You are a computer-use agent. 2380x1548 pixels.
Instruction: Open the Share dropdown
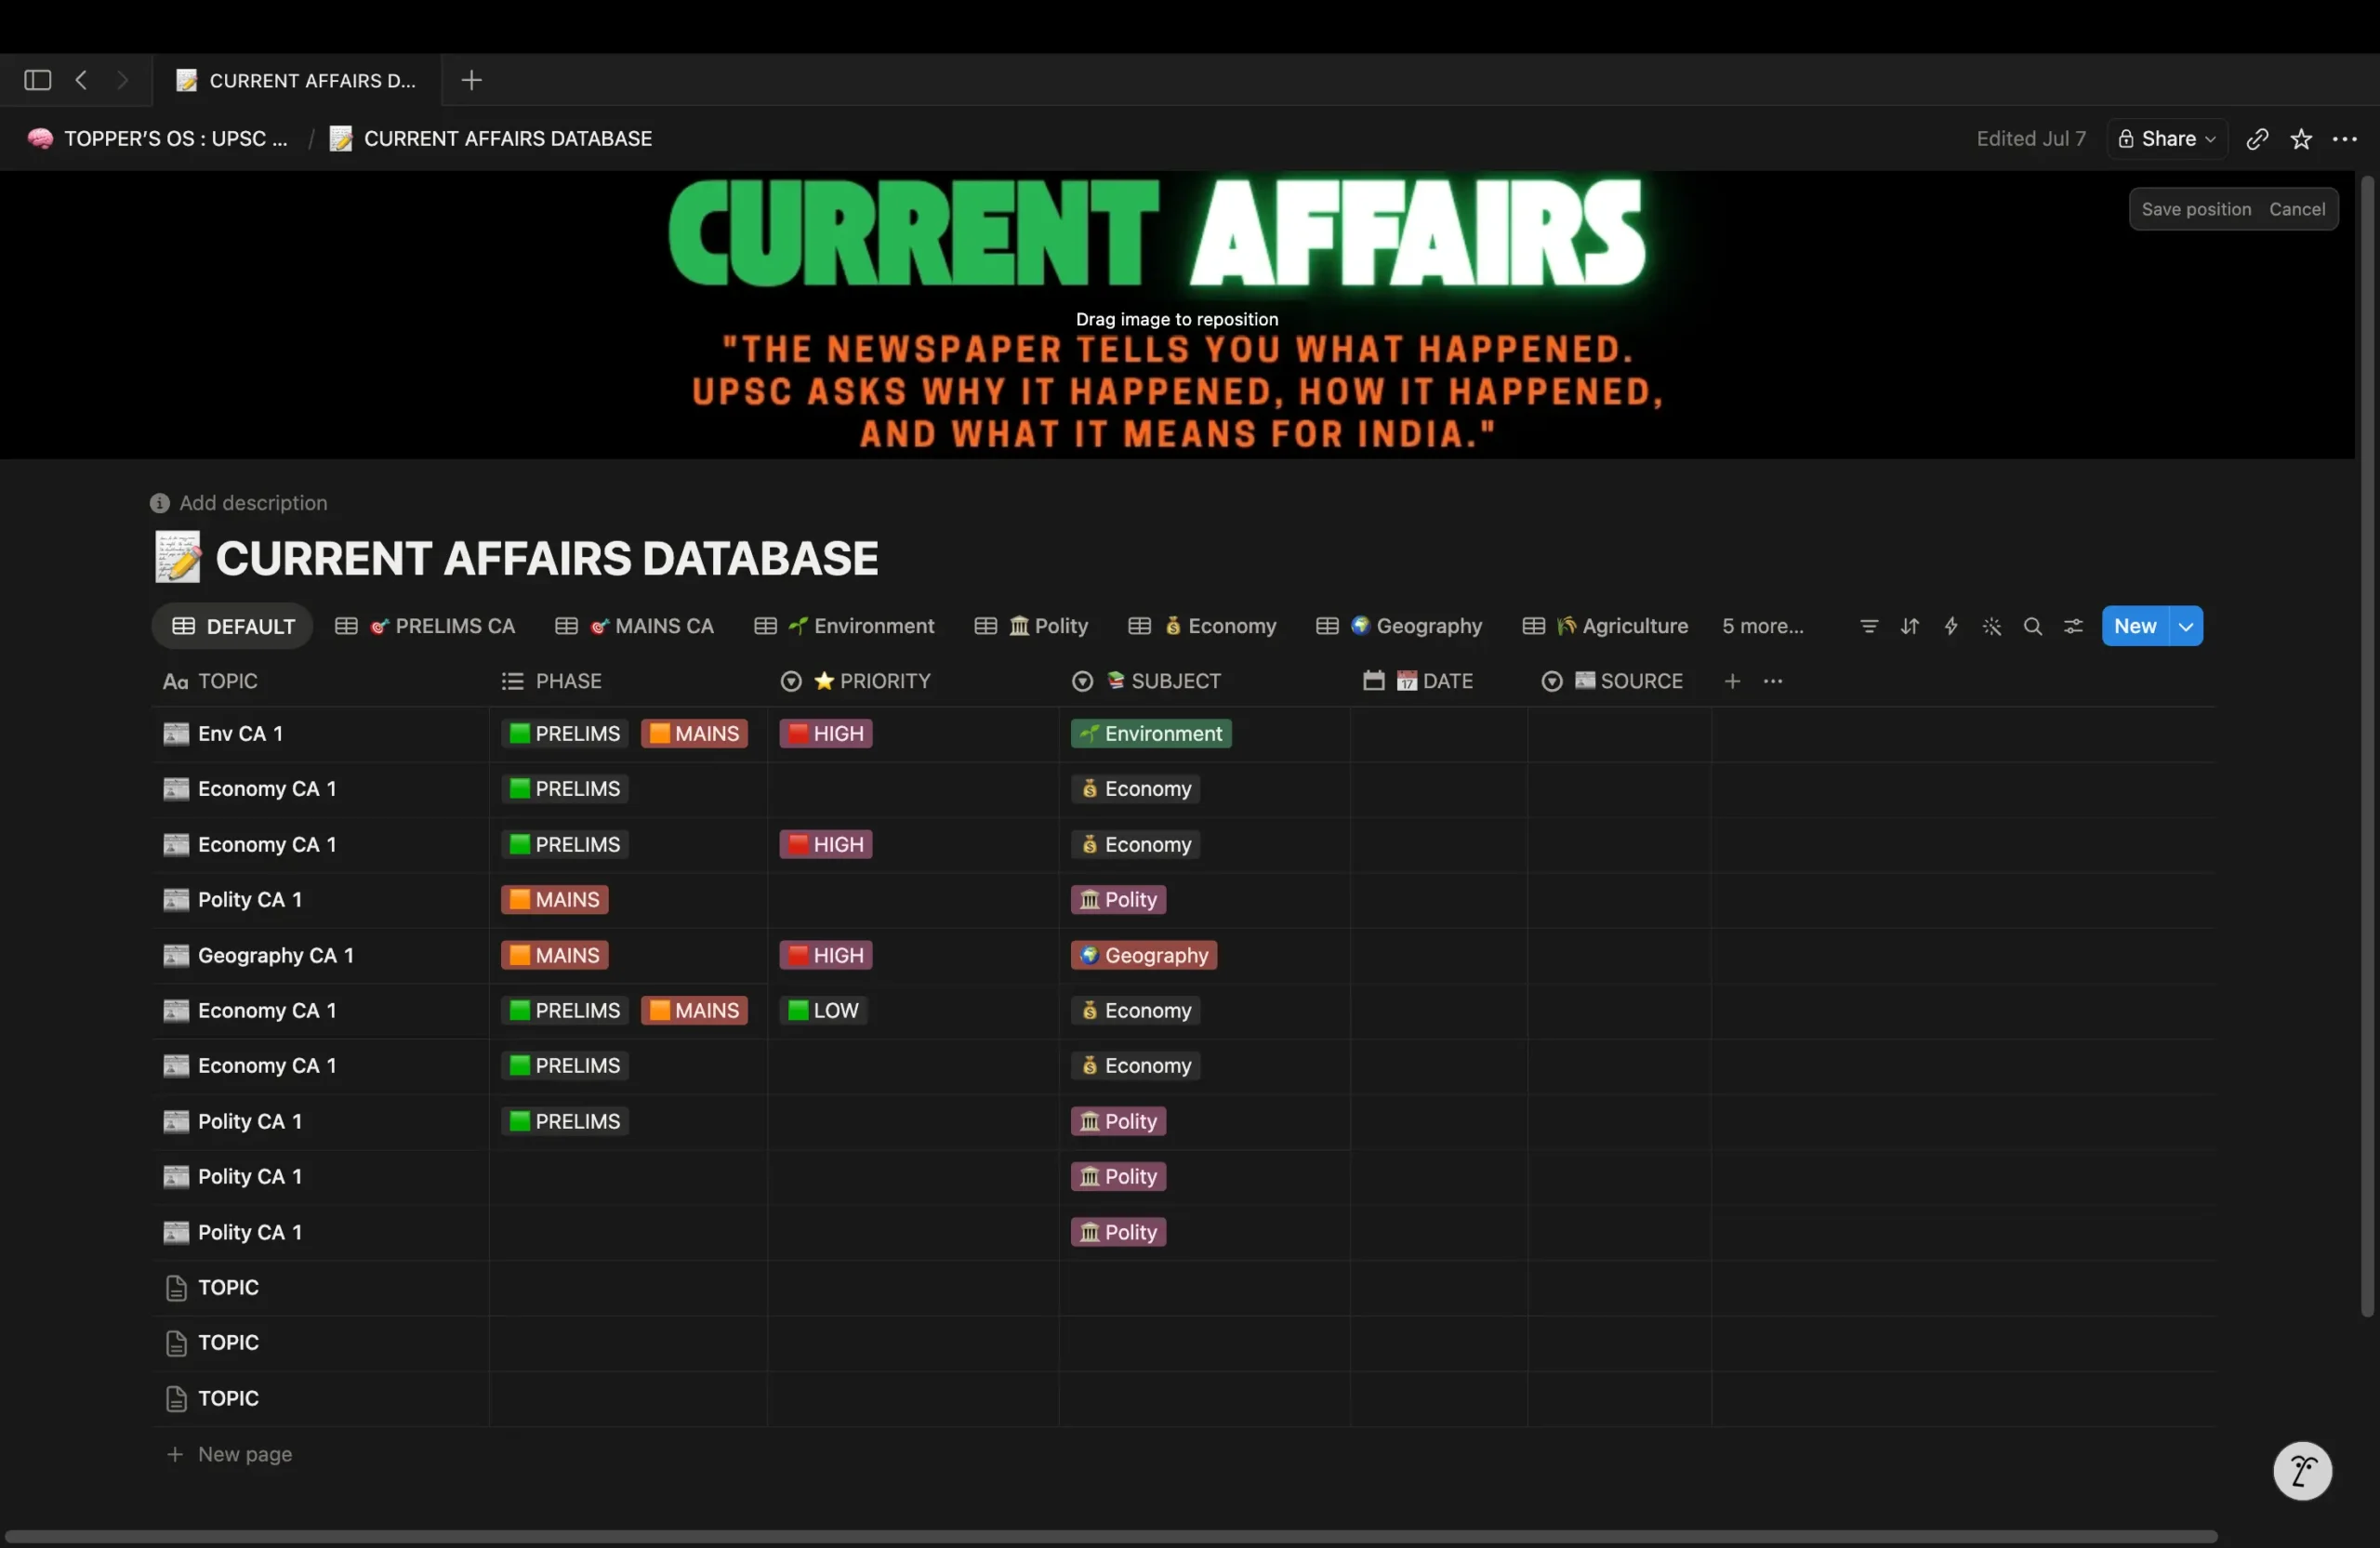tap(2167, 139)
